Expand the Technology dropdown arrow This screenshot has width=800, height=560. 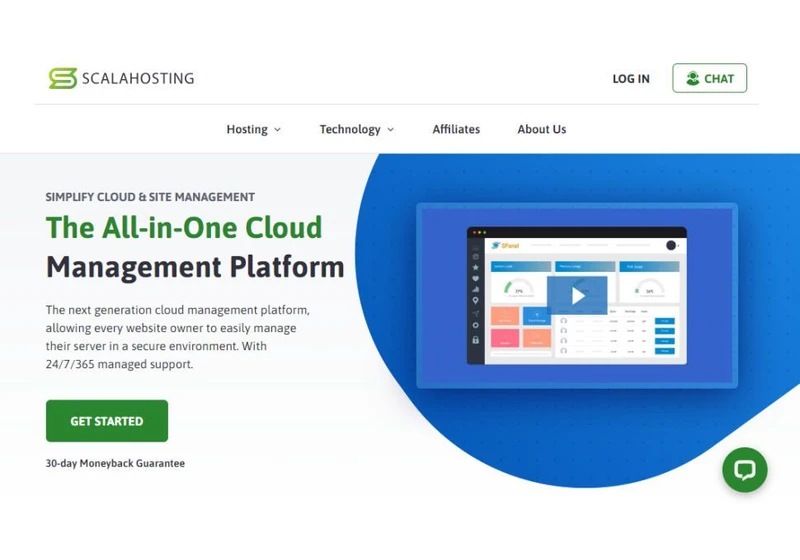(390, 130)
